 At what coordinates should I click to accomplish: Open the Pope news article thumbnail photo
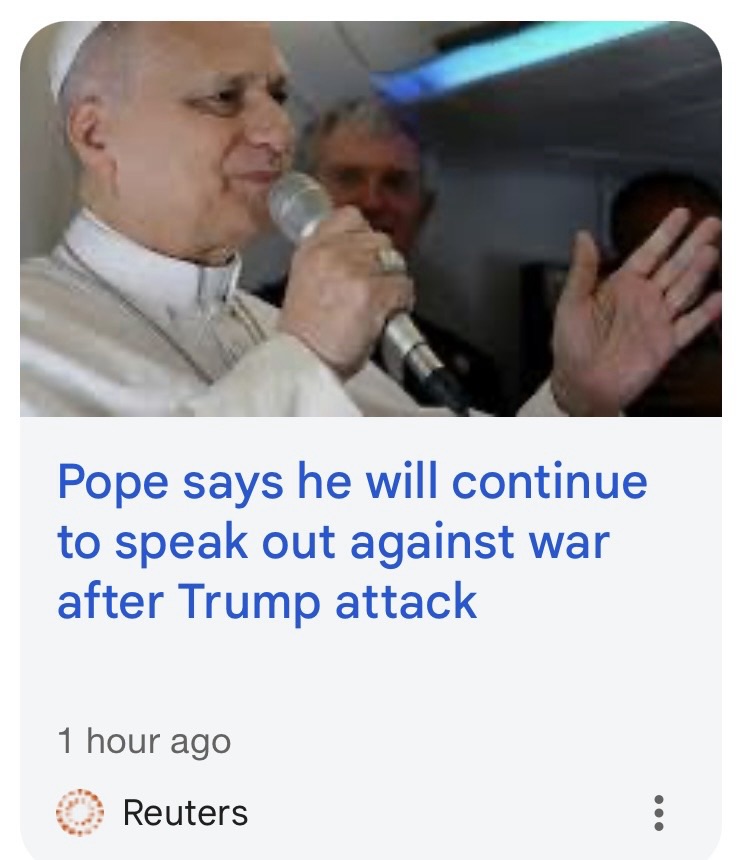371,219
